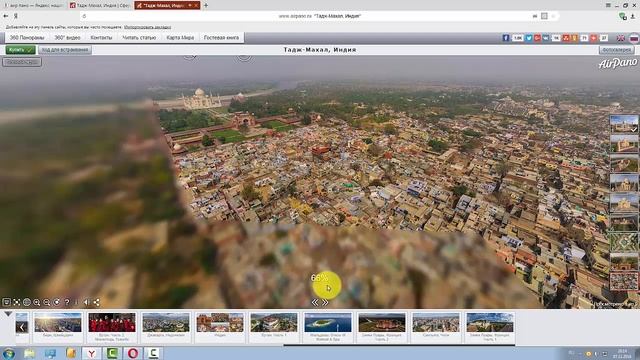The width and height of the screenshot is (640, 360).
Task: Share on Google Plus icon
Action: point(537,38)
